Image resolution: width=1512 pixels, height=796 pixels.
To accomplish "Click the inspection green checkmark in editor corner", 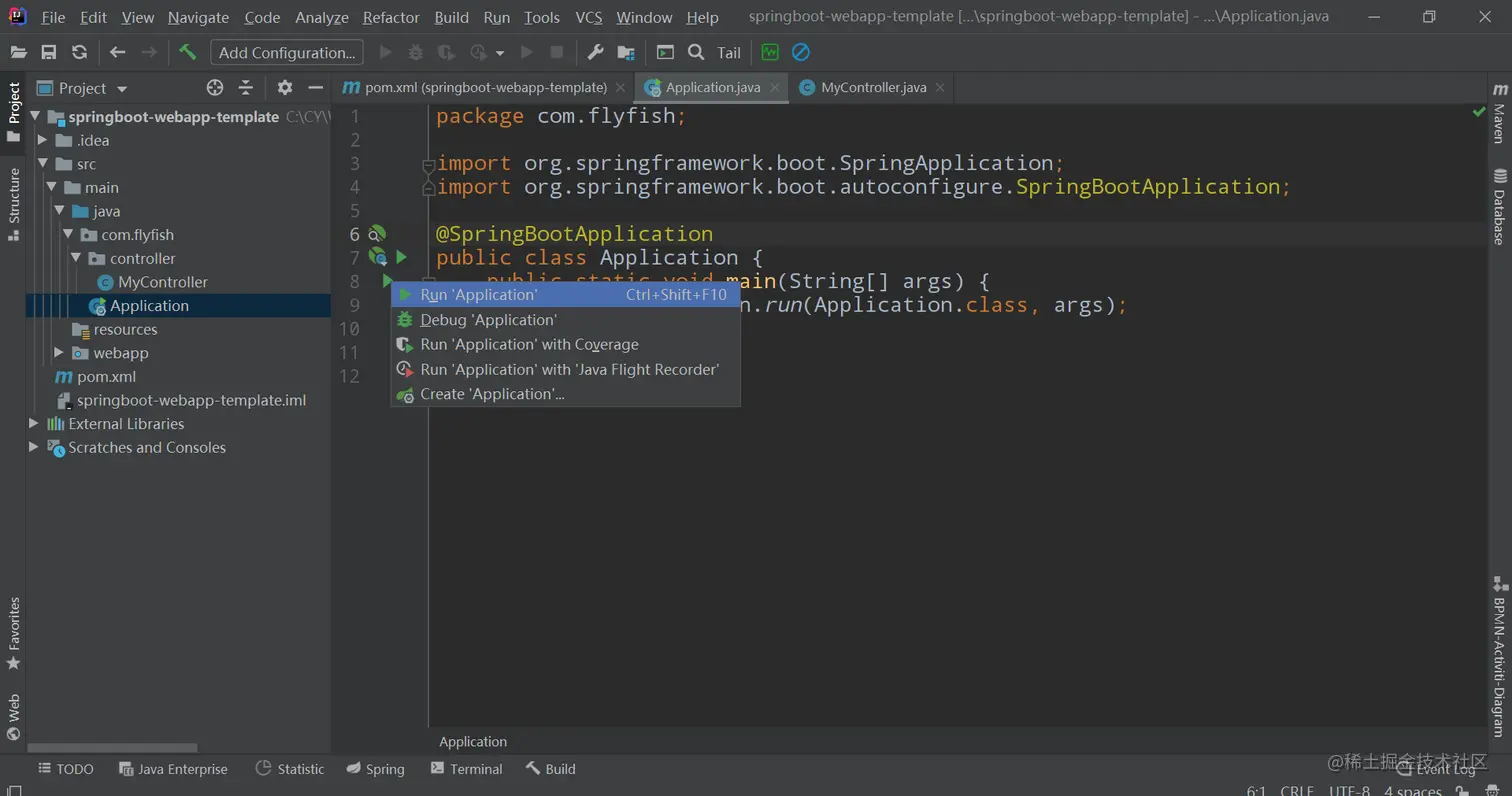I will click(1479, 112).
